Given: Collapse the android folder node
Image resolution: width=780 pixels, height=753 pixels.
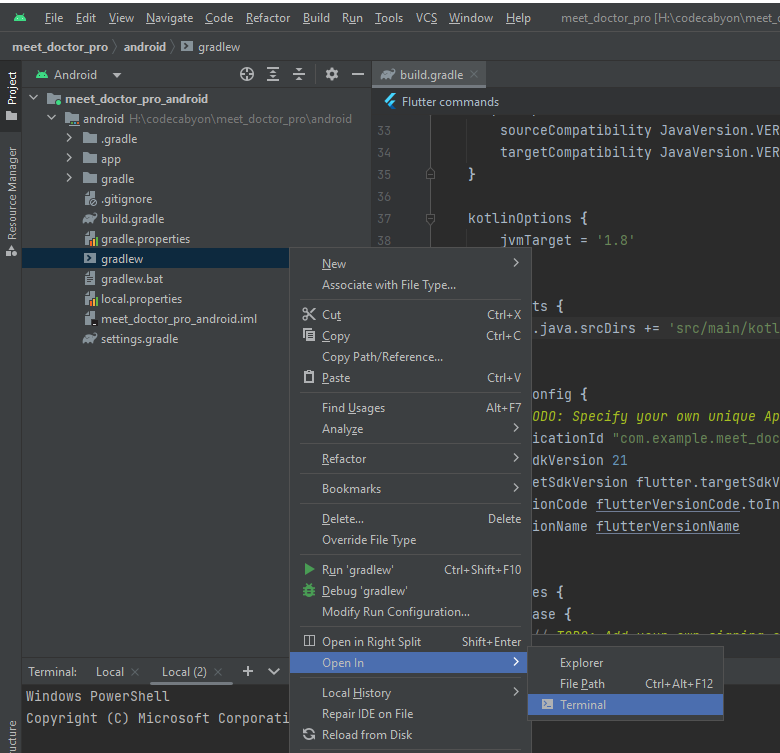Looking at the screenshot, I should click(x=51, y=118).
